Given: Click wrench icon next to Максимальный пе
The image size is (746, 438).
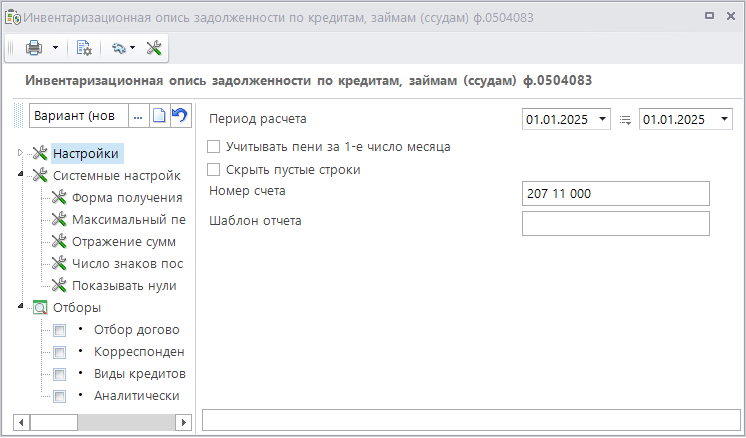Looking at the screenshot, I should point(59,219).
